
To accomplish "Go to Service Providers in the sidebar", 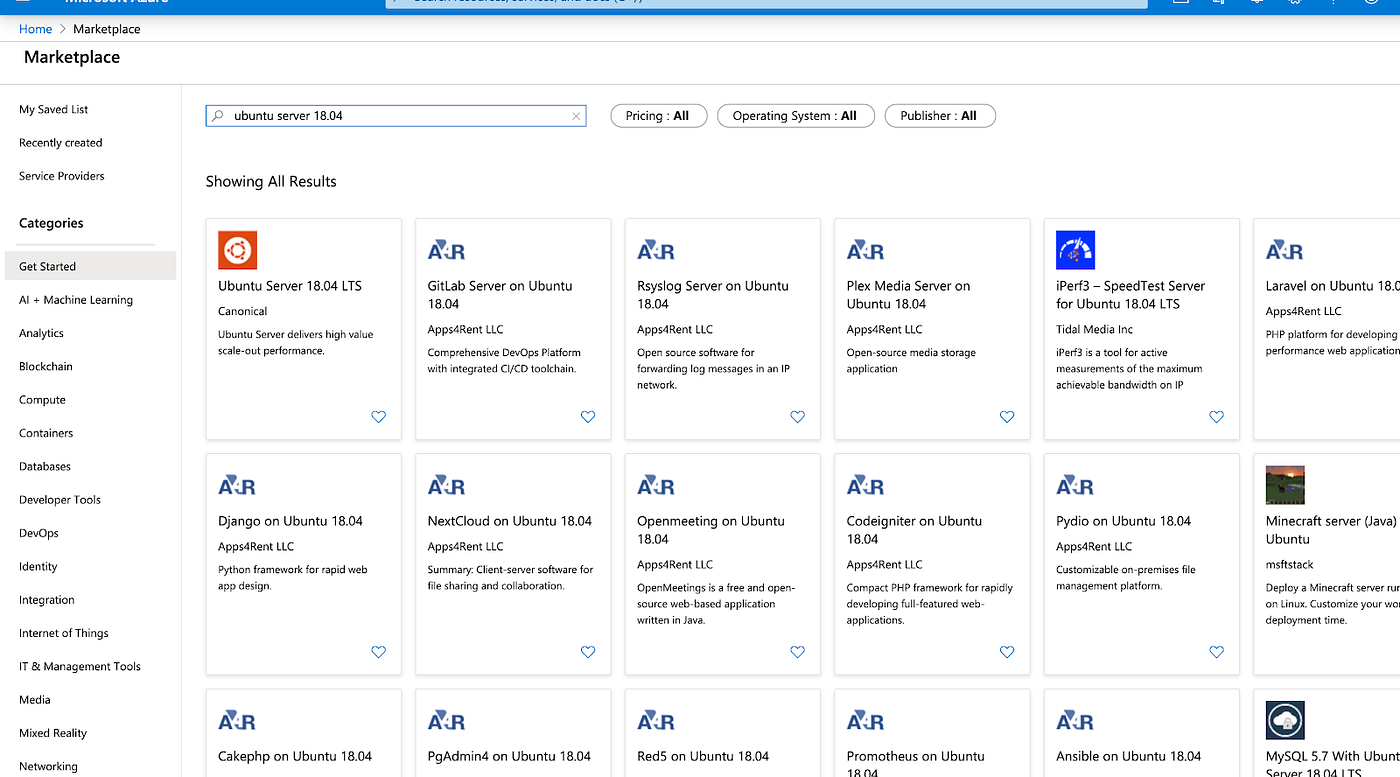I will (x=62, y=176).
